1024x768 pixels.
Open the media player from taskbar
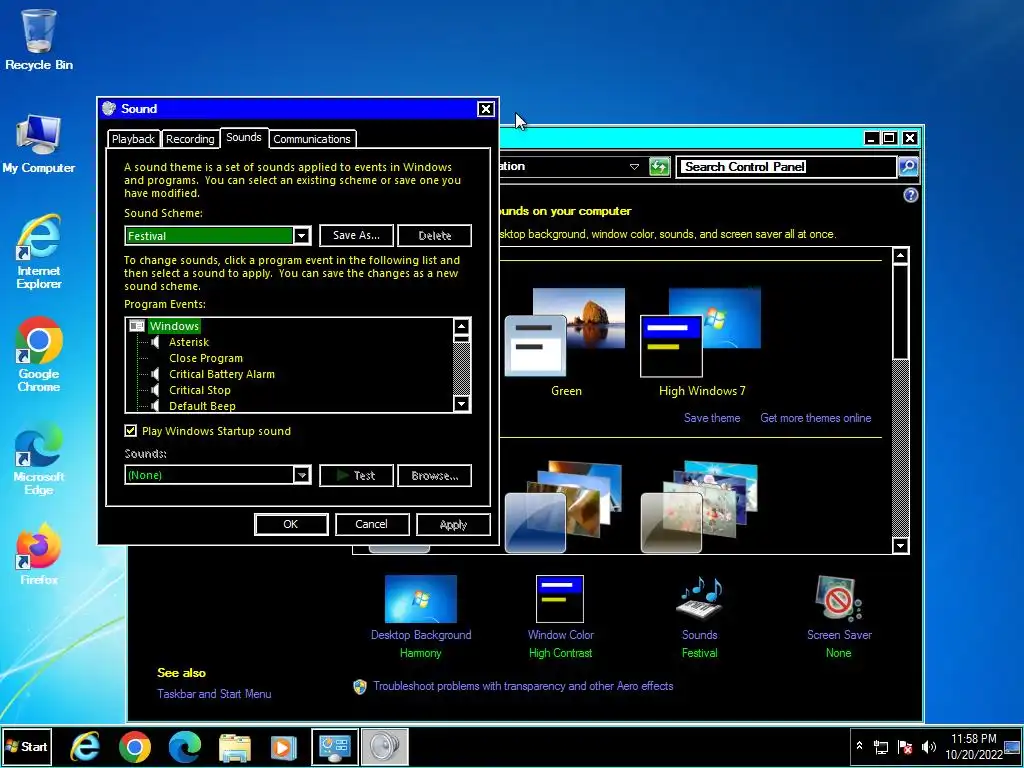284,747
